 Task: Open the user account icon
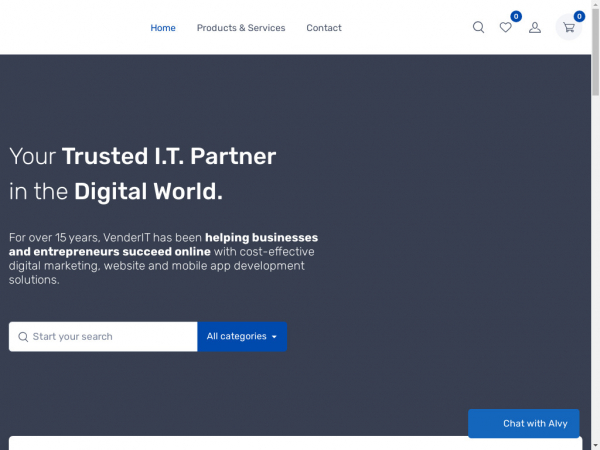(535, 27)
